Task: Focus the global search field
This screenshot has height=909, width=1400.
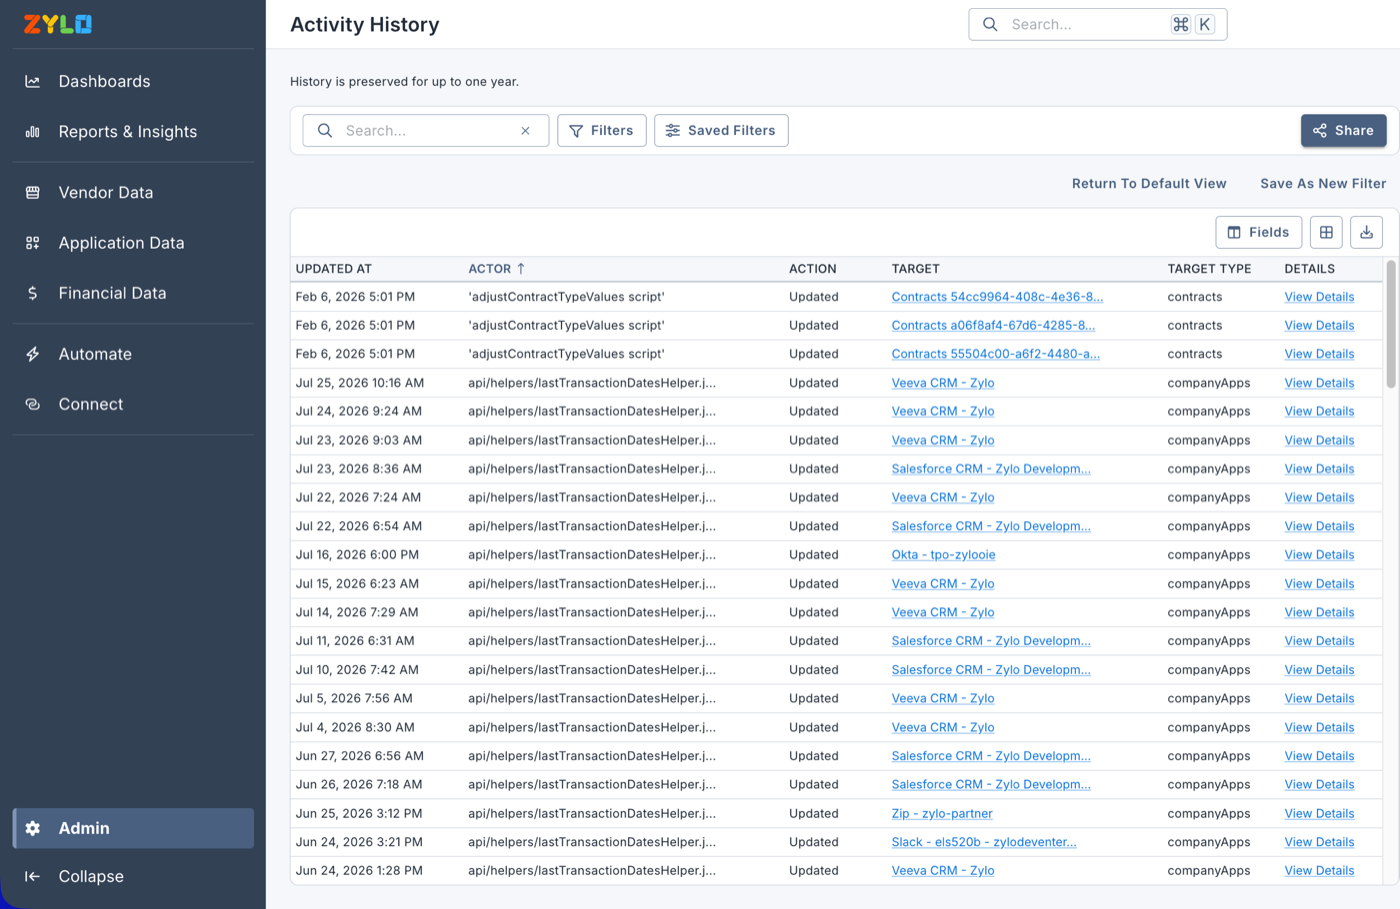Action: (1097, 24)
